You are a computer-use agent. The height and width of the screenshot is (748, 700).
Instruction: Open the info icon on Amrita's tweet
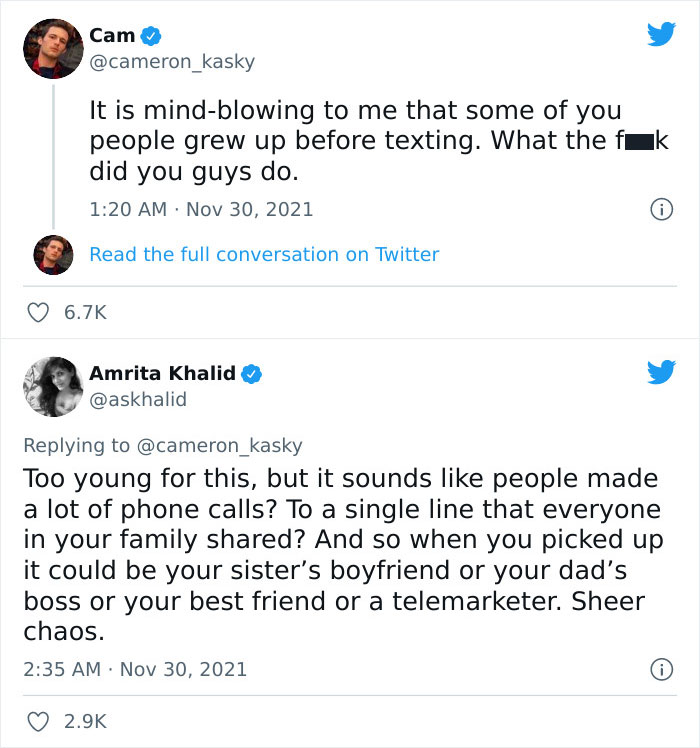tap(660, 668)
